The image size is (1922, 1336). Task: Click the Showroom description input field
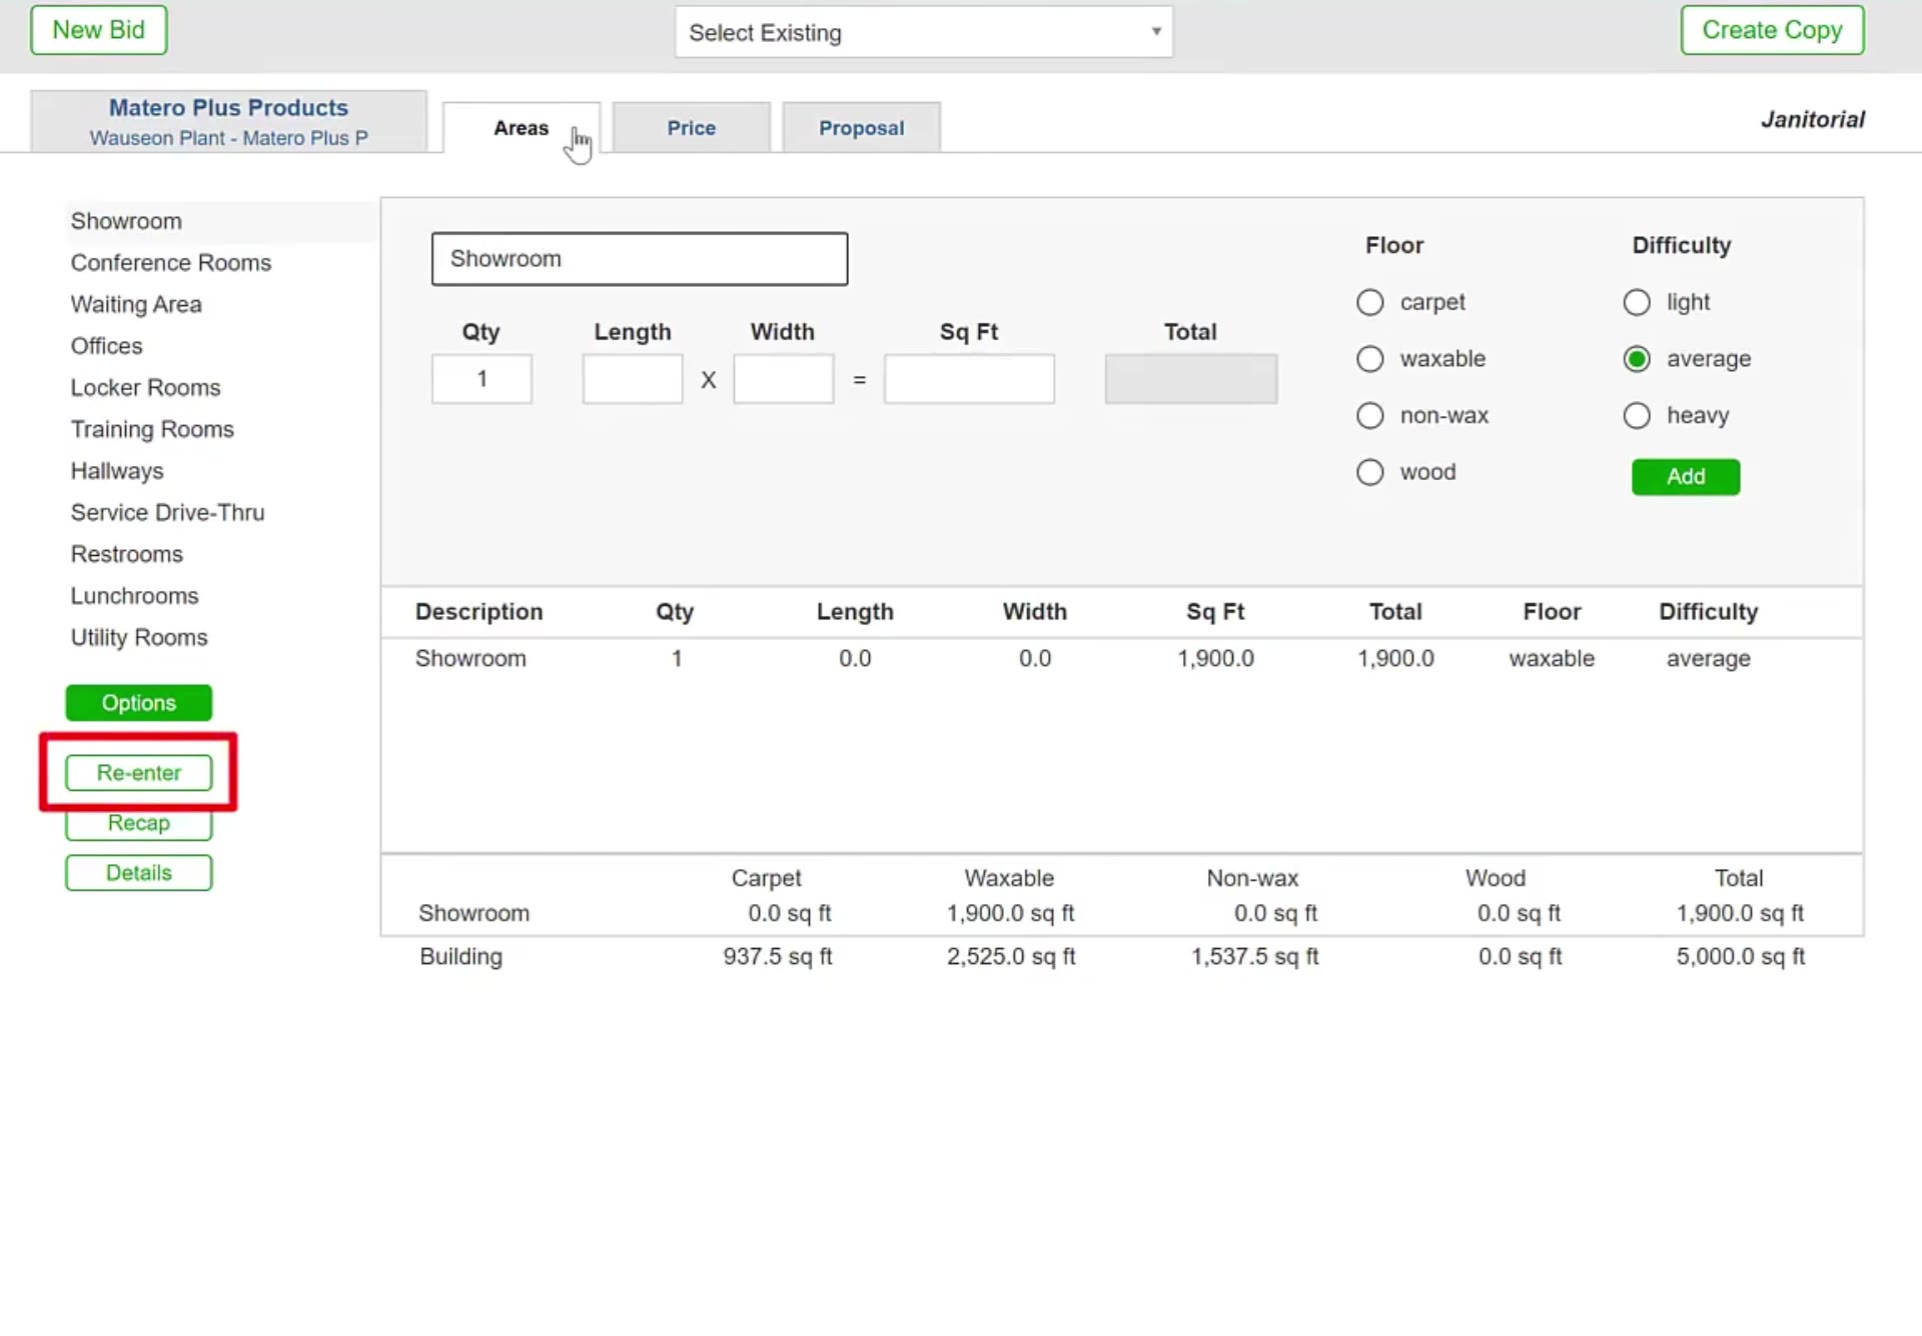pyautogui.click(x=640, y=259)
